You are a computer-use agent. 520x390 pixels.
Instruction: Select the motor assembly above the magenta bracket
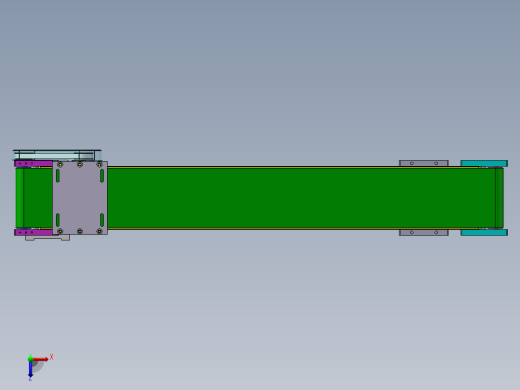tap(57, 155)
